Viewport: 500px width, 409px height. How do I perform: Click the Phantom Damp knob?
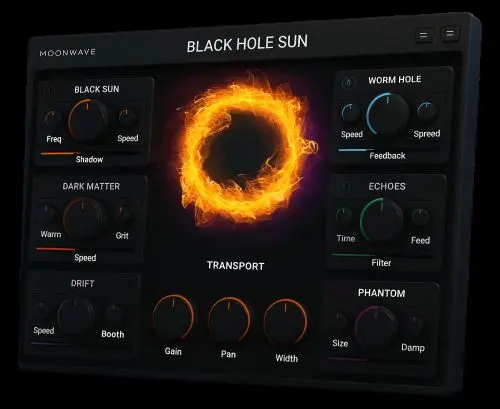coord(415,325)
